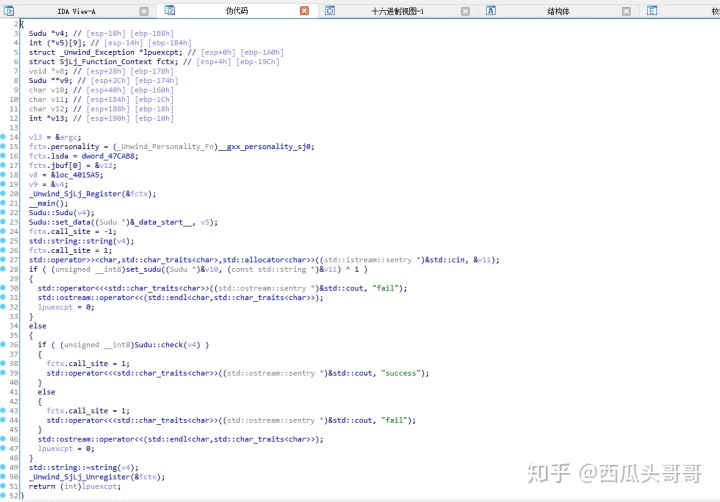Click the blue dot at line 20
Screen dimensions: 720x502
tap(3, 193)
